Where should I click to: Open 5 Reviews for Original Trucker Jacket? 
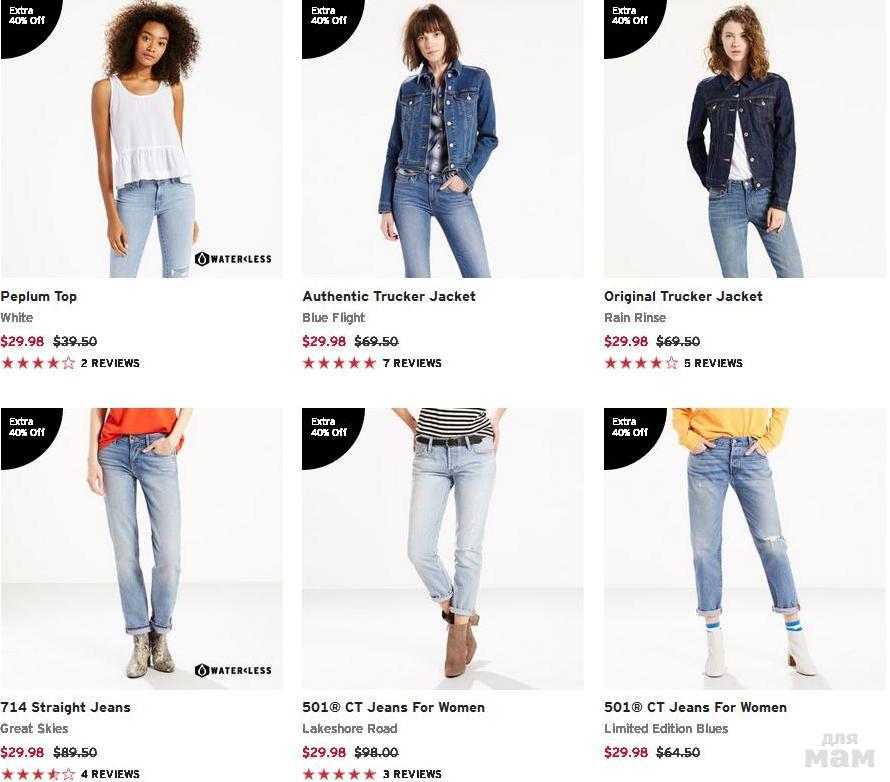713,363
